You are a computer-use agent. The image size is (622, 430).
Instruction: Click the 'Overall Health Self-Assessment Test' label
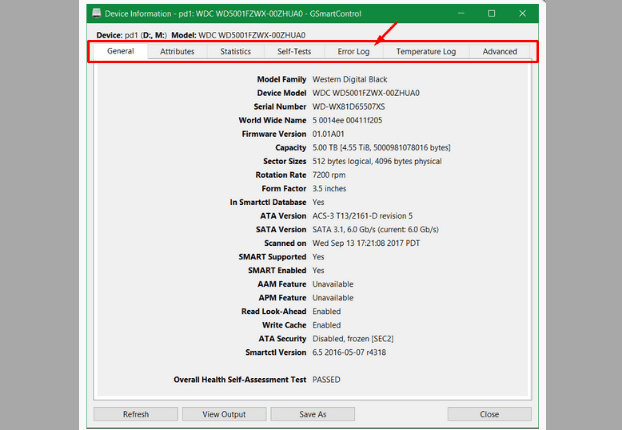coord(240,380)
